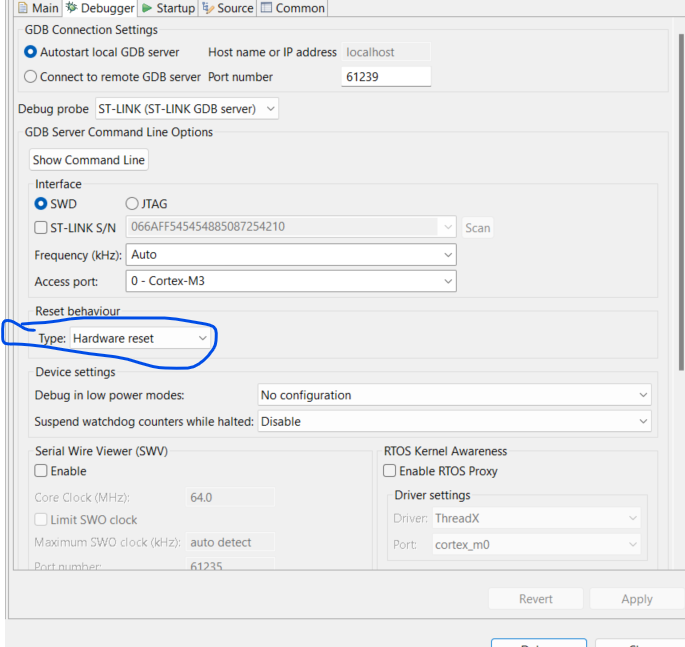Choose the JTAG interface option

132,203
